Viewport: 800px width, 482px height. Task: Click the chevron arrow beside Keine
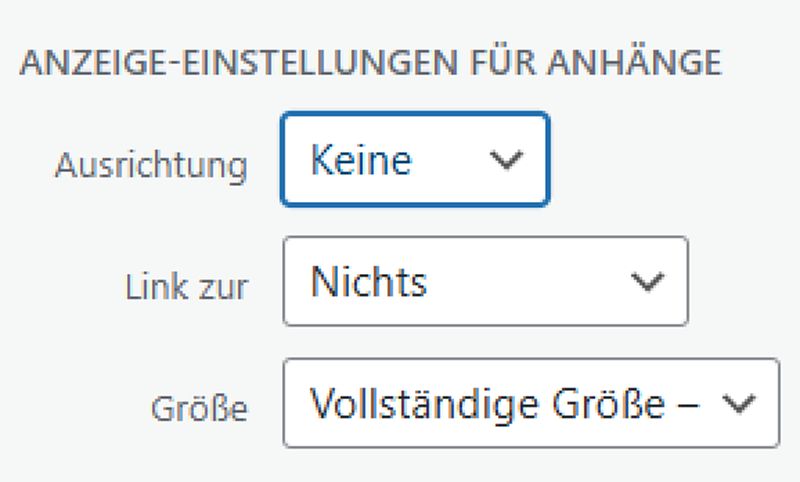[508, 161]
